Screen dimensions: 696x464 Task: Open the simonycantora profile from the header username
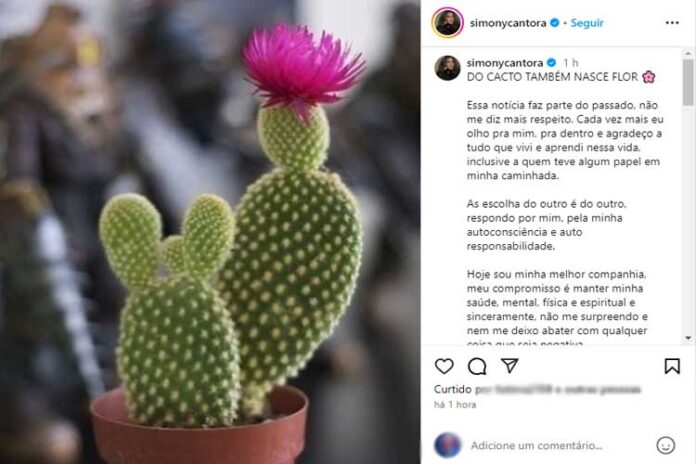[508, 23]
